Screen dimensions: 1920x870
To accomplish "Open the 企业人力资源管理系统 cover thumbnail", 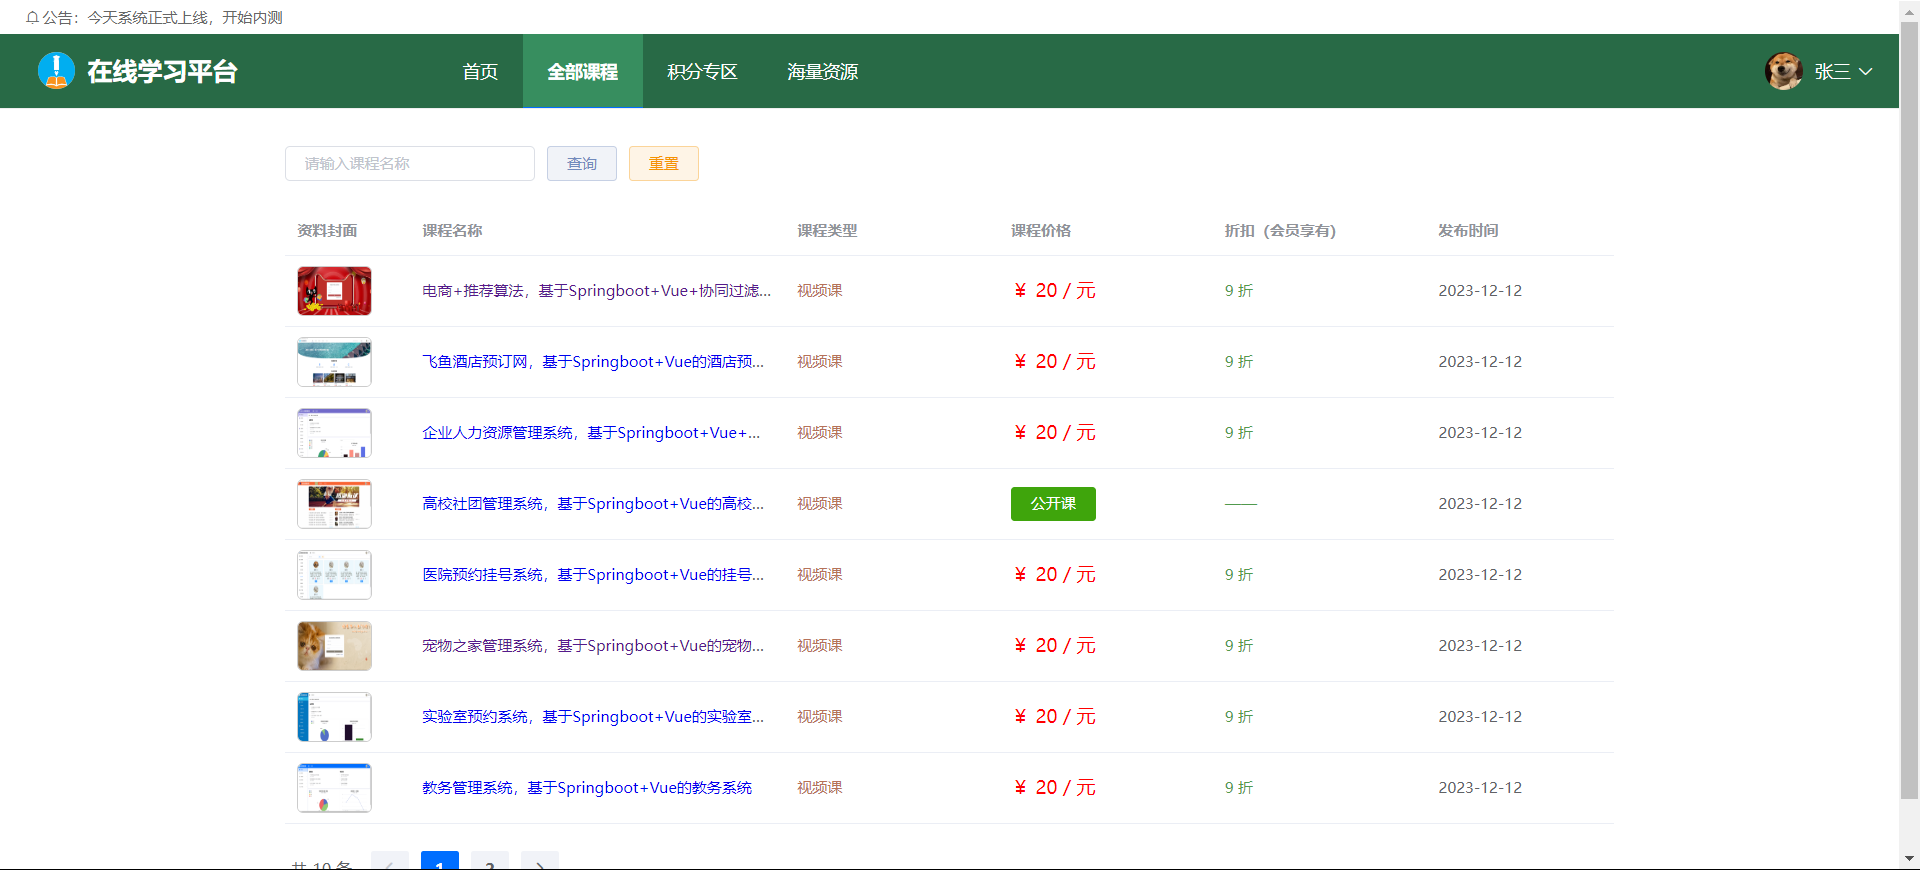I will click(334, 433).
